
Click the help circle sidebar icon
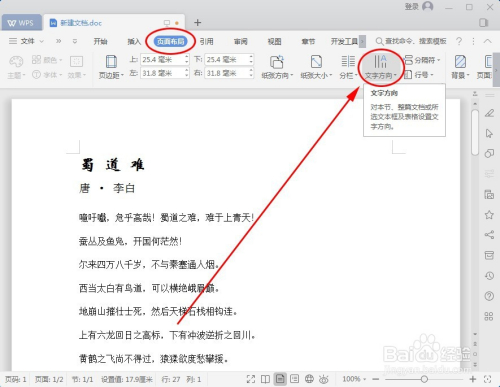tap(489, 296)
